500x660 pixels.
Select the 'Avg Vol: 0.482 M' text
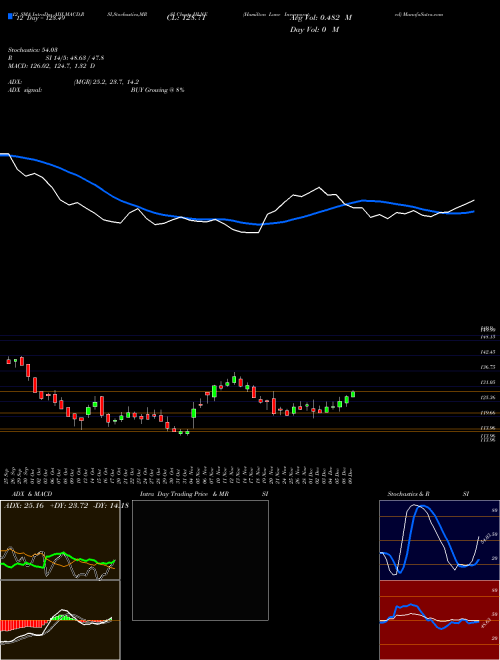(x=321, y=18)
